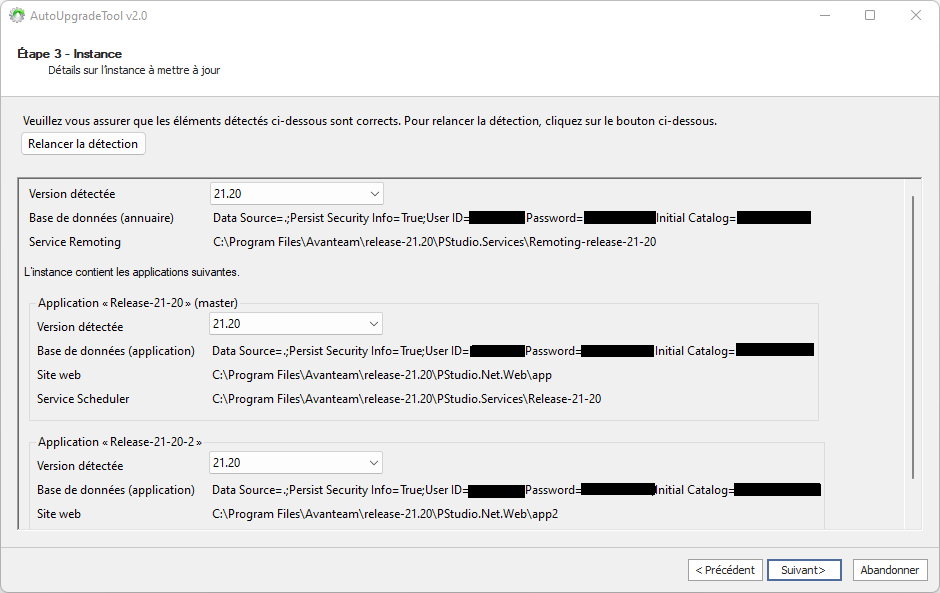The width and height of the screenshot is (940, 593).
Task: Click Release-21-20-2 application database connection string
Action: point(340,490)
